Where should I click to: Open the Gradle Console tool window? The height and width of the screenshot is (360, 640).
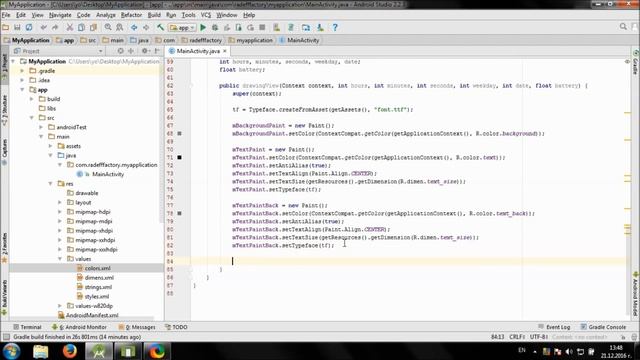(603, 327)
